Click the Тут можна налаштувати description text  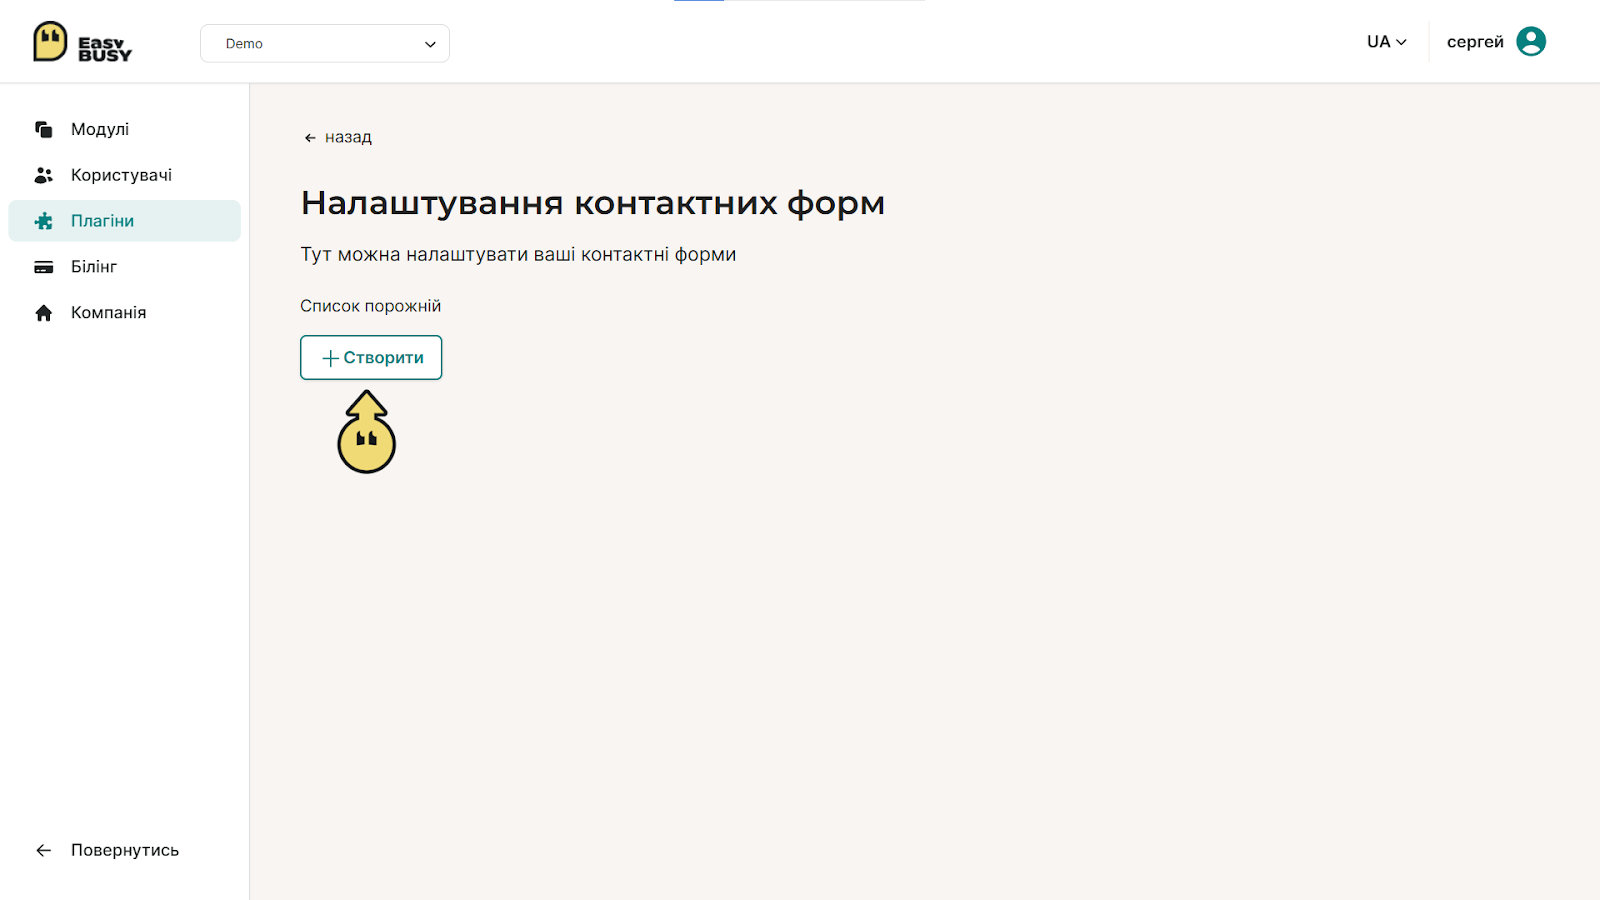coord(518,254)
